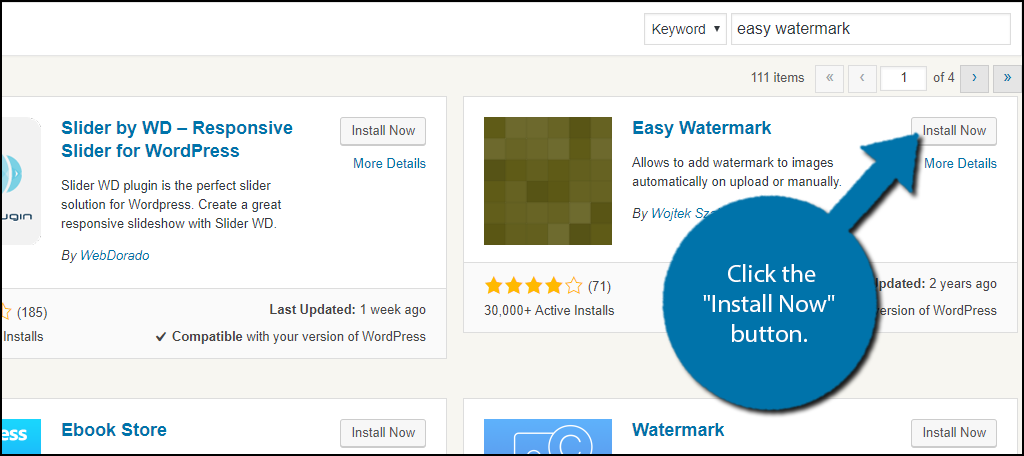Jump to the last results page
The image size is (1024, 456).
[1009, 78]
